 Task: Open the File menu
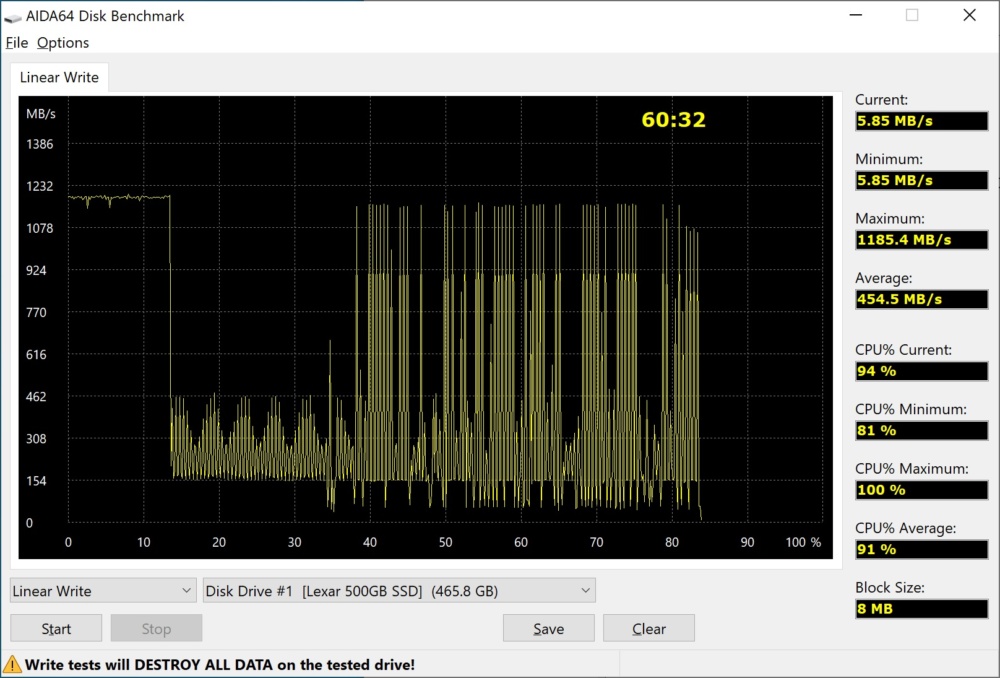point(17,43)
